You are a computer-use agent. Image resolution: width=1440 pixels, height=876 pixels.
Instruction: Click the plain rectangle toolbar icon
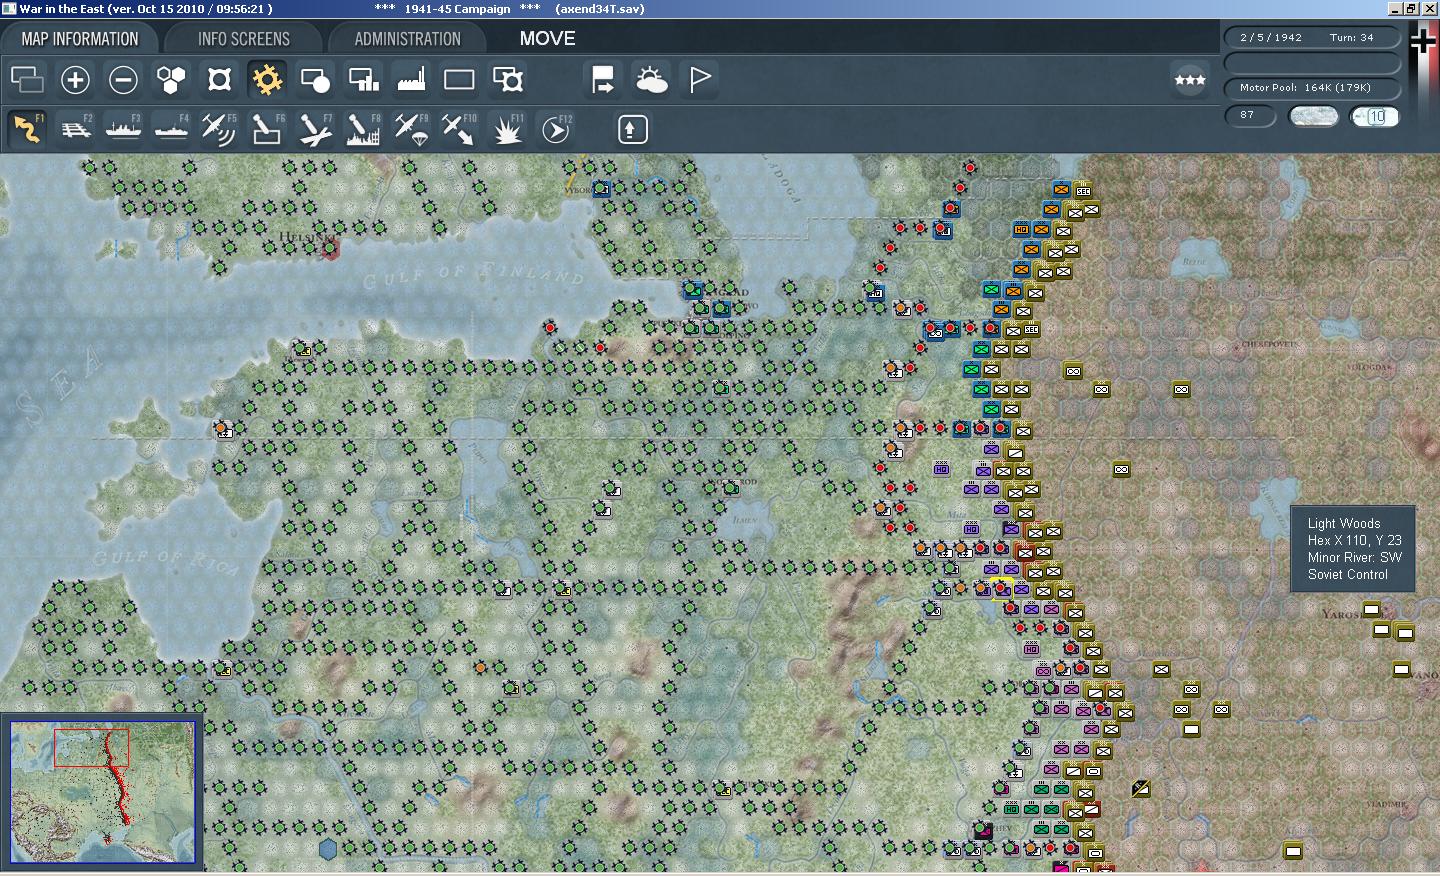tap(459, 80)
